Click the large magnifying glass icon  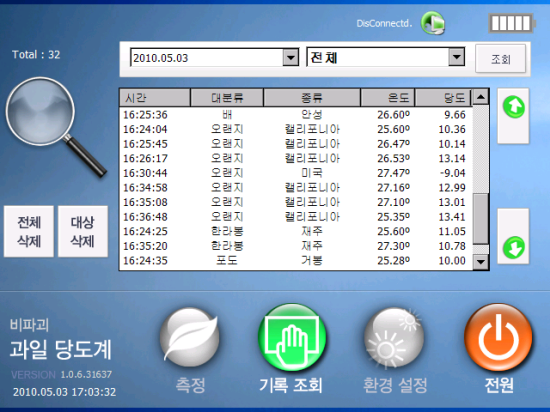[56, 127]
